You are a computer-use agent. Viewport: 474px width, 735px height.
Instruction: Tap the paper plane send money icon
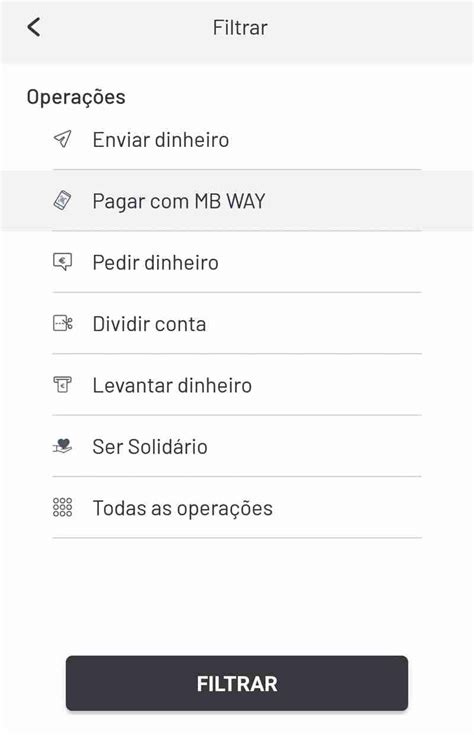pyautogui.click(x=62, y=139)
